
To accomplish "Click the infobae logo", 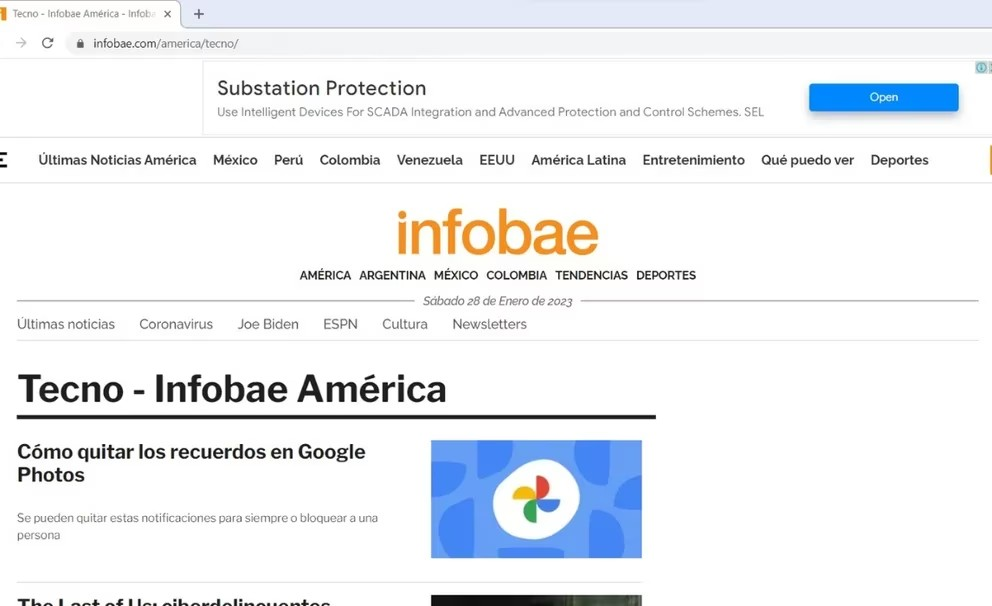I will 497,232.
